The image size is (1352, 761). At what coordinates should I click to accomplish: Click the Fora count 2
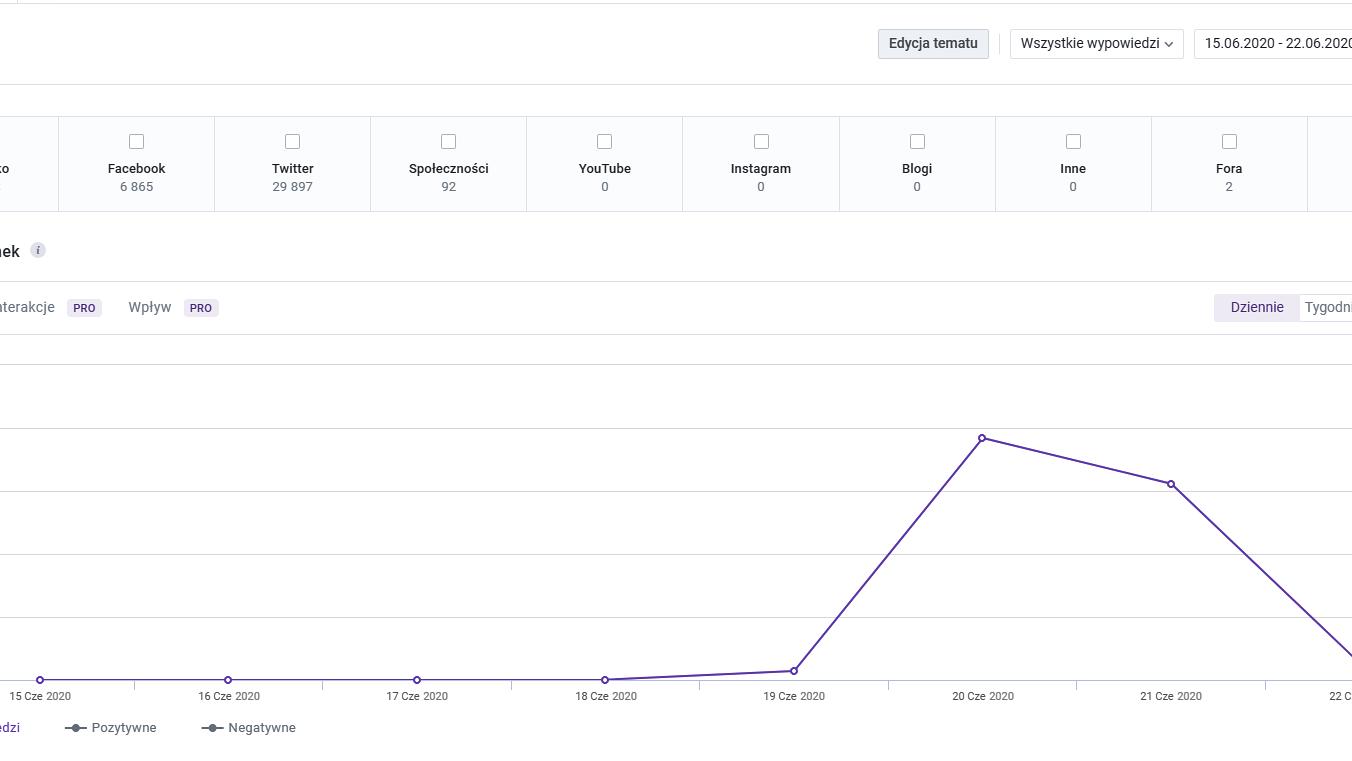1229,187
